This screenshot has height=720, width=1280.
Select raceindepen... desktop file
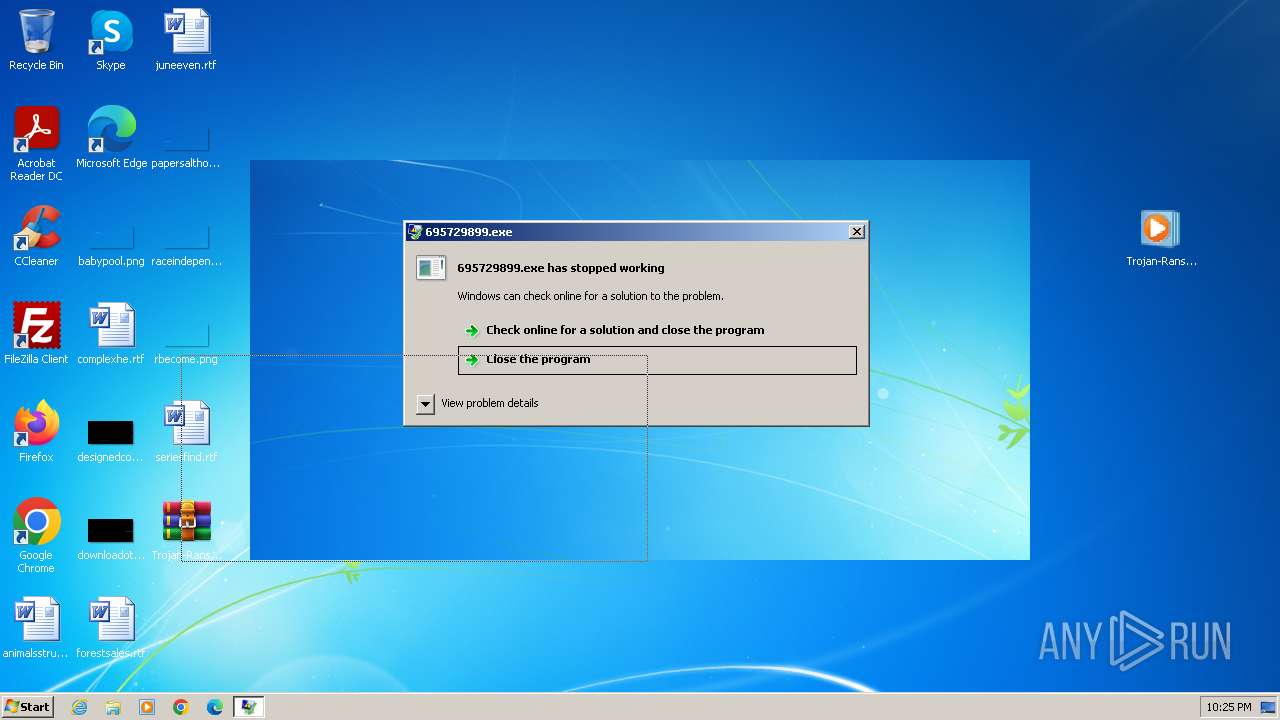click(186, 244)
